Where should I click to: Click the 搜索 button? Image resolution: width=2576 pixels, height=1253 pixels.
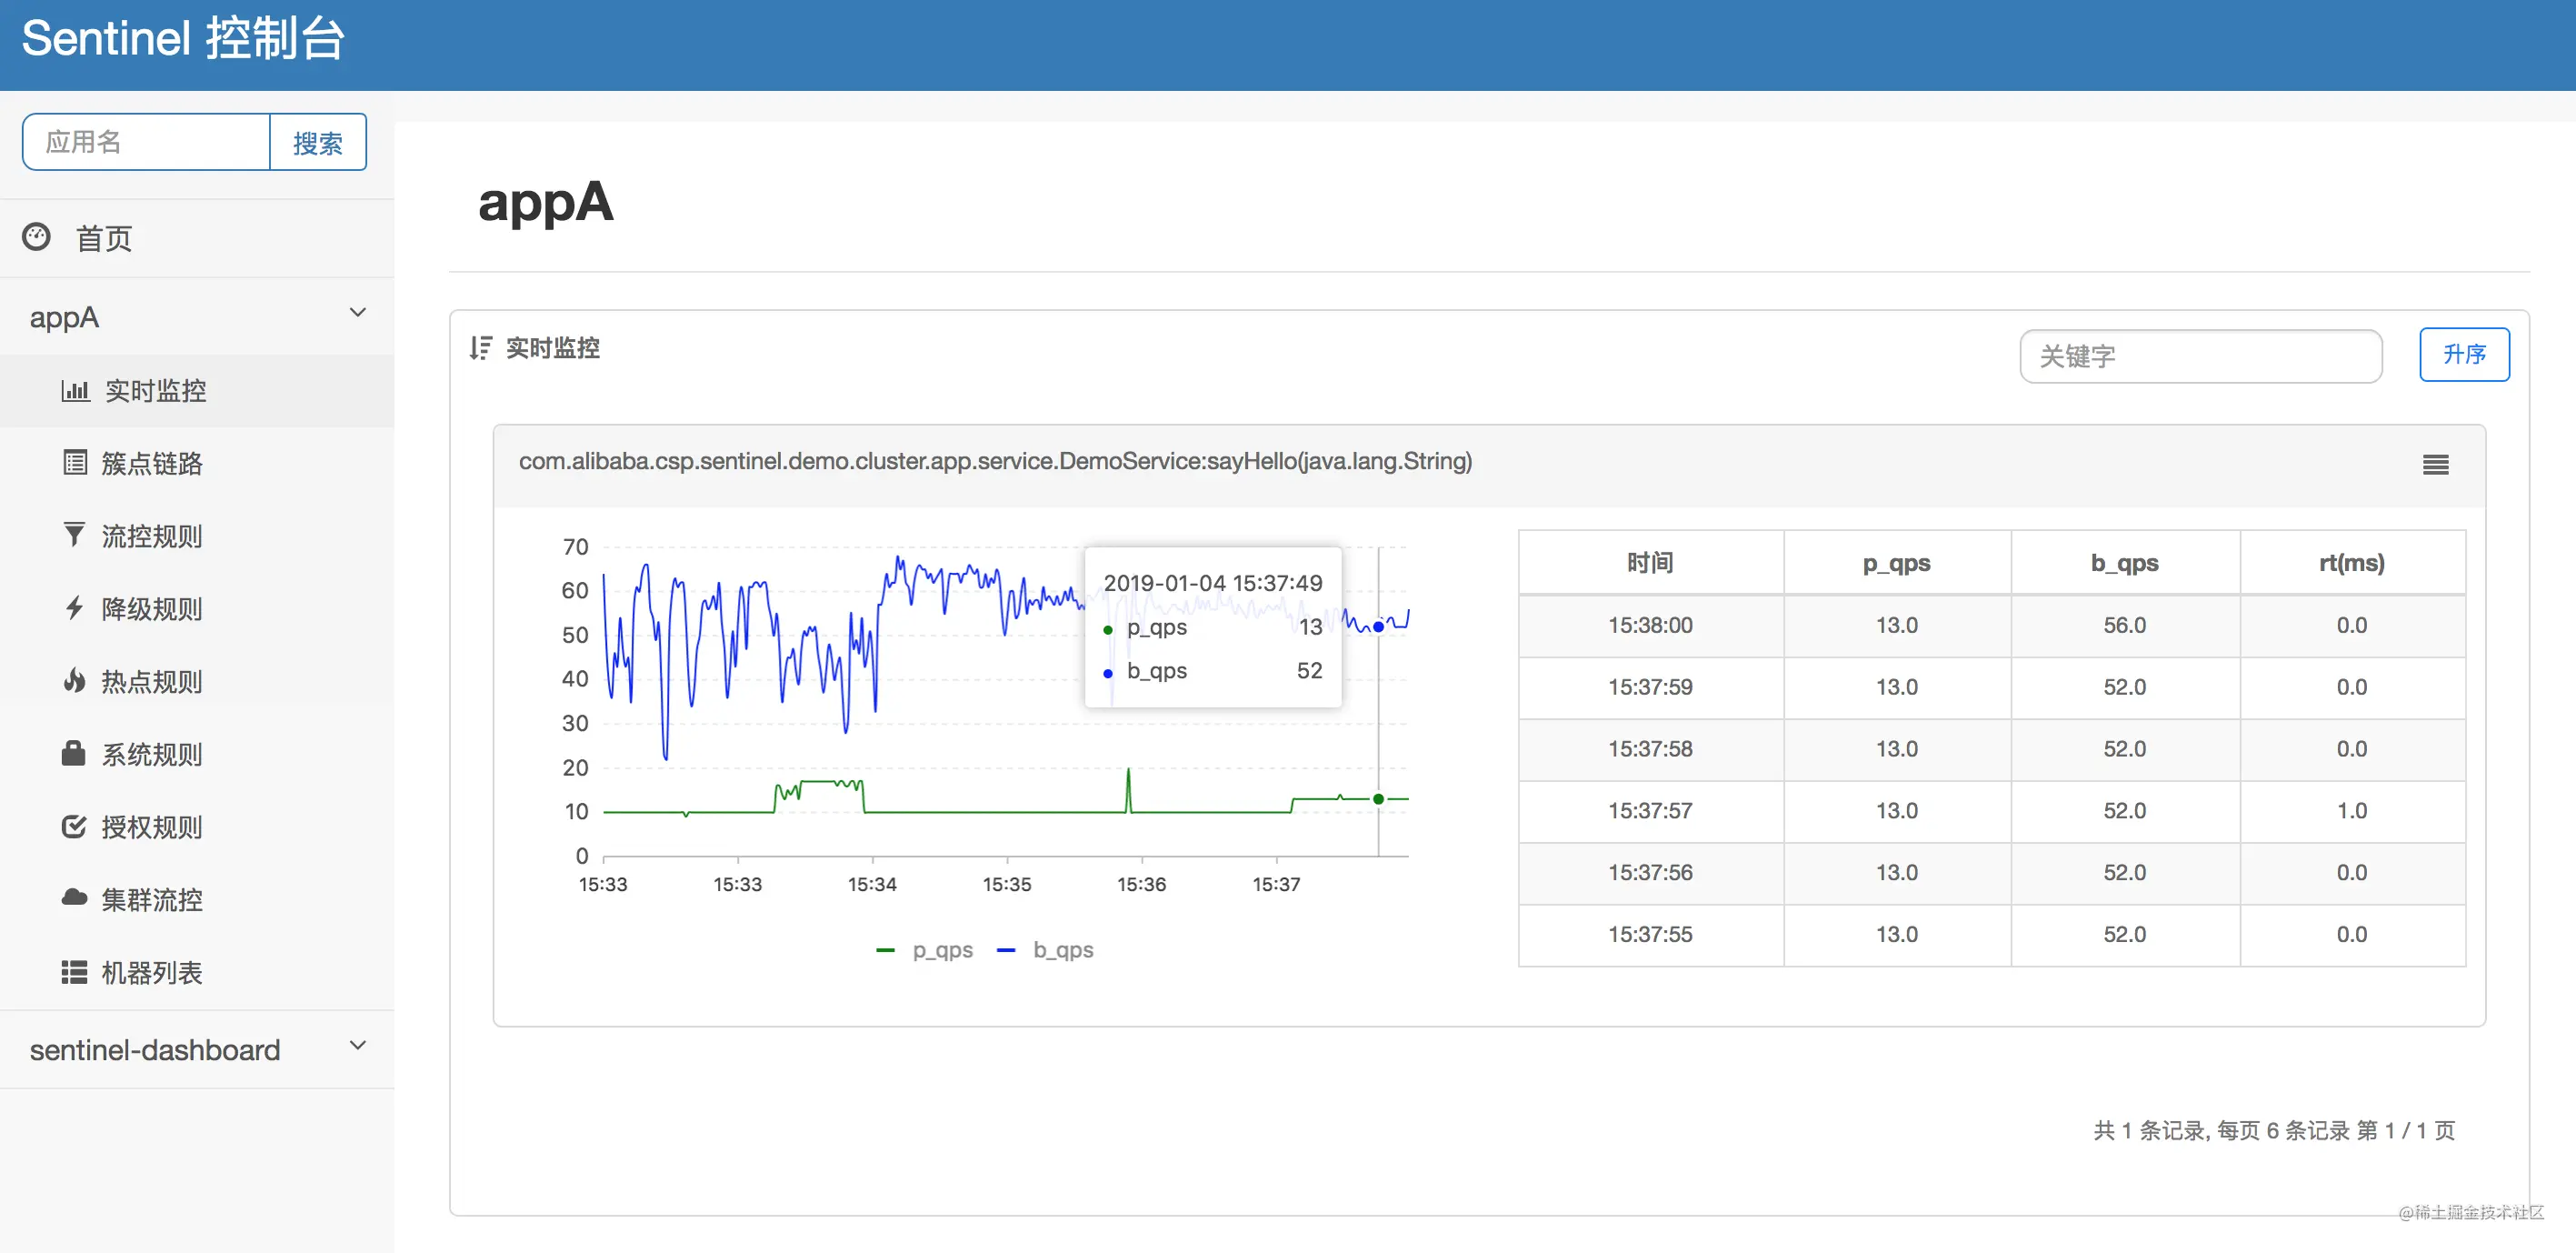pos(318,142)
